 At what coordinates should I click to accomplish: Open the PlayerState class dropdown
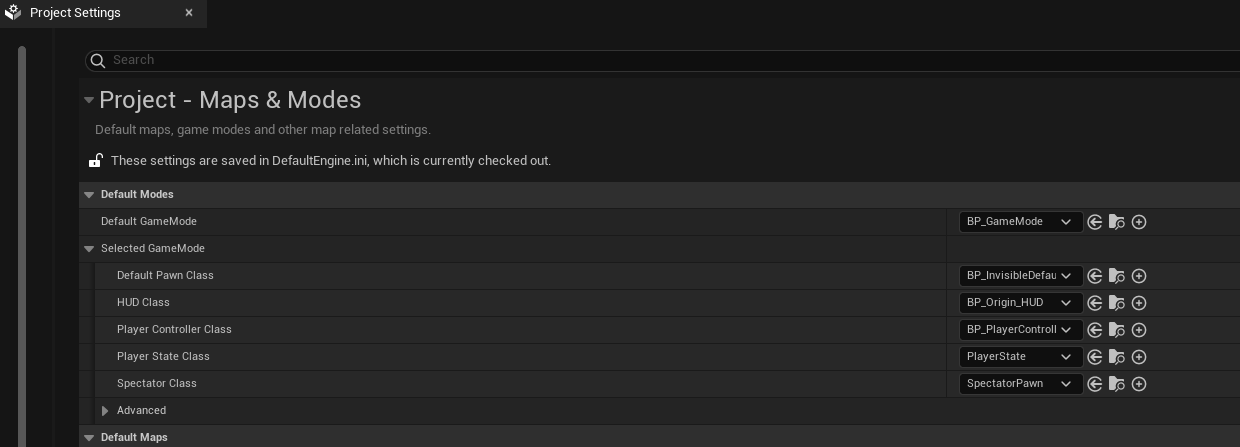1020,357
